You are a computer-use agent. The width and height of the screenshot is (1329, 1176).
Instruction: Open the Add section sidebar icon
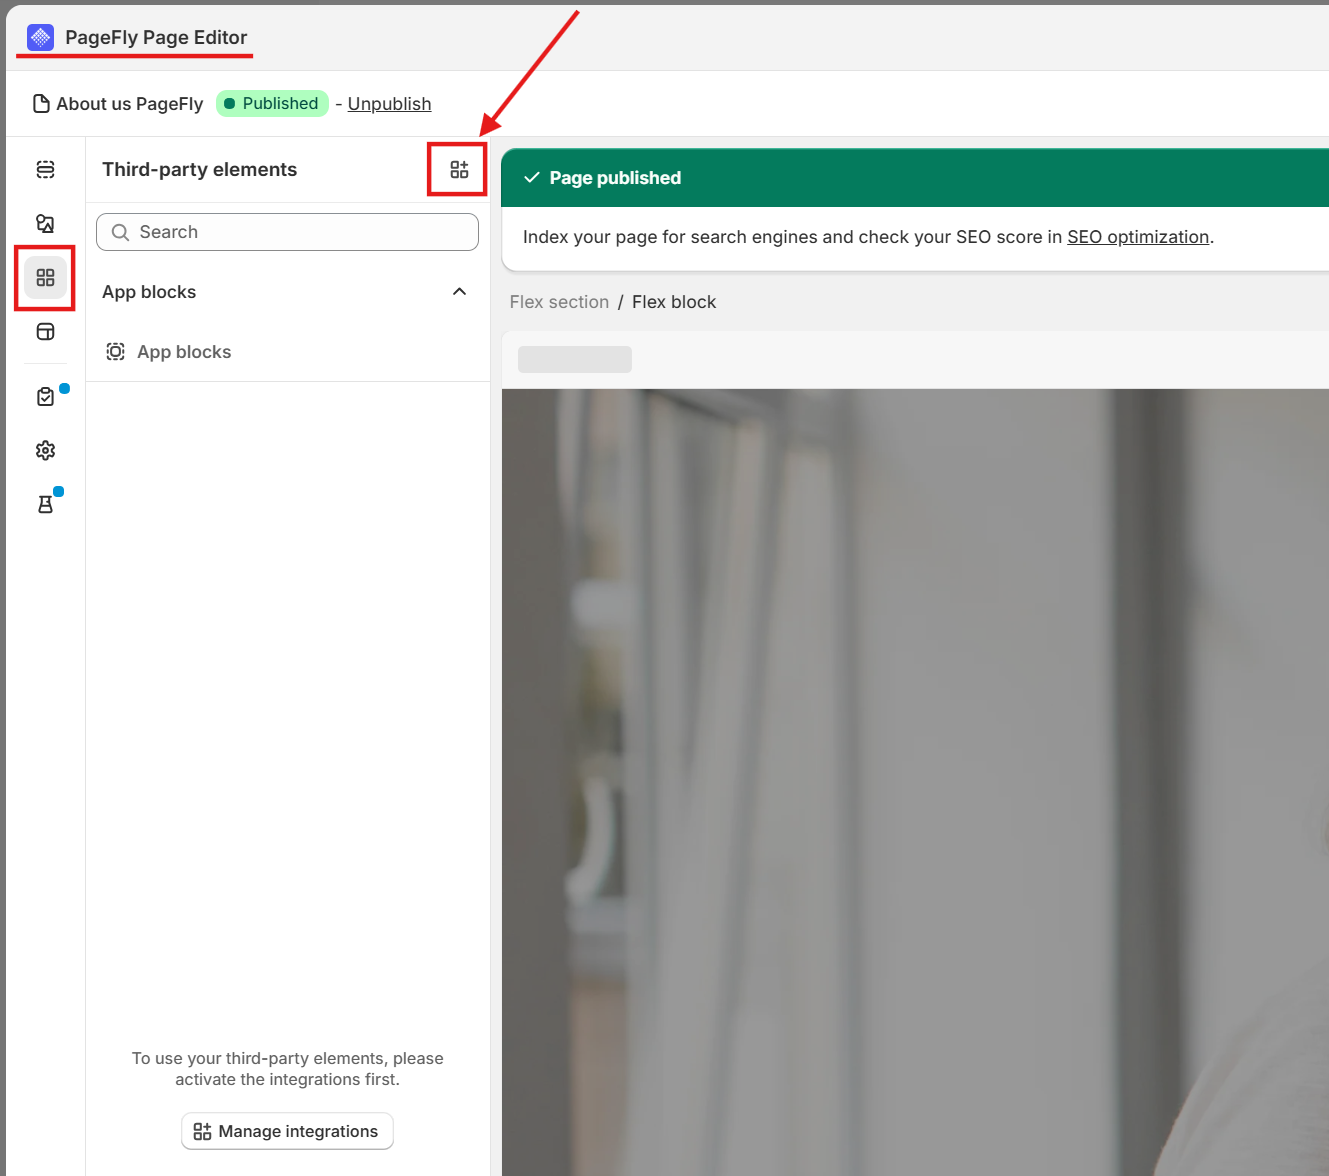point(45,169)
